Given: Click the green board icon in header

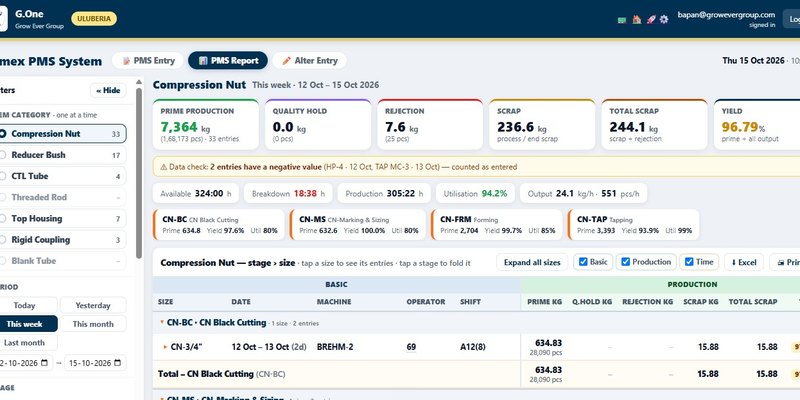Looking at the screenshot, I should pos(622,19).
